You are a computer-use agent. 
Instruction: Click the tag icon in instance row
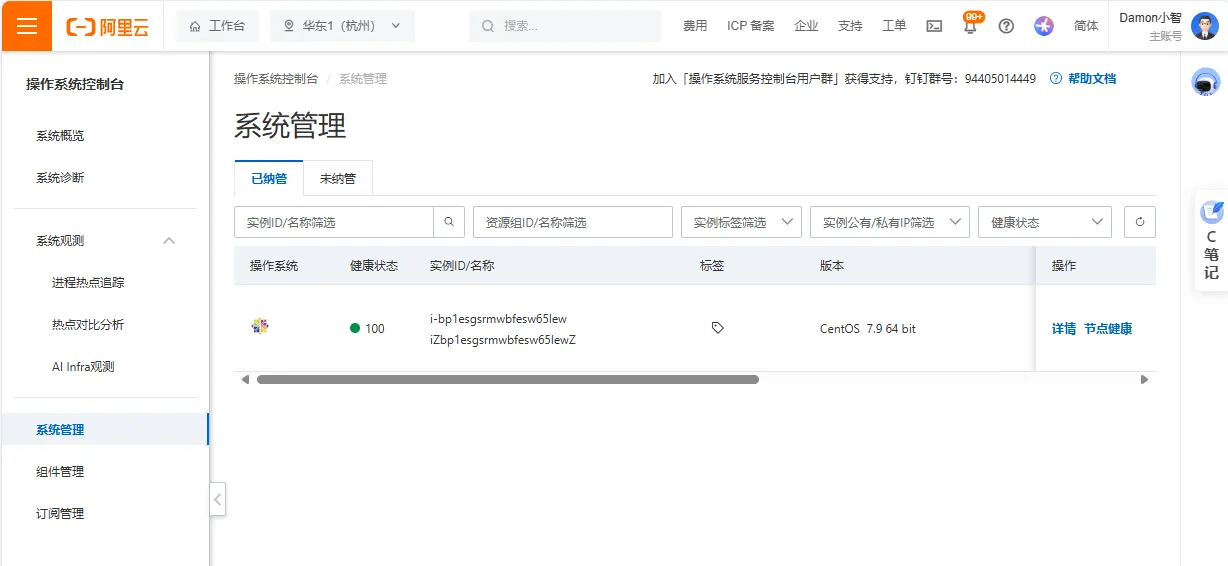(x=717, y=327)
